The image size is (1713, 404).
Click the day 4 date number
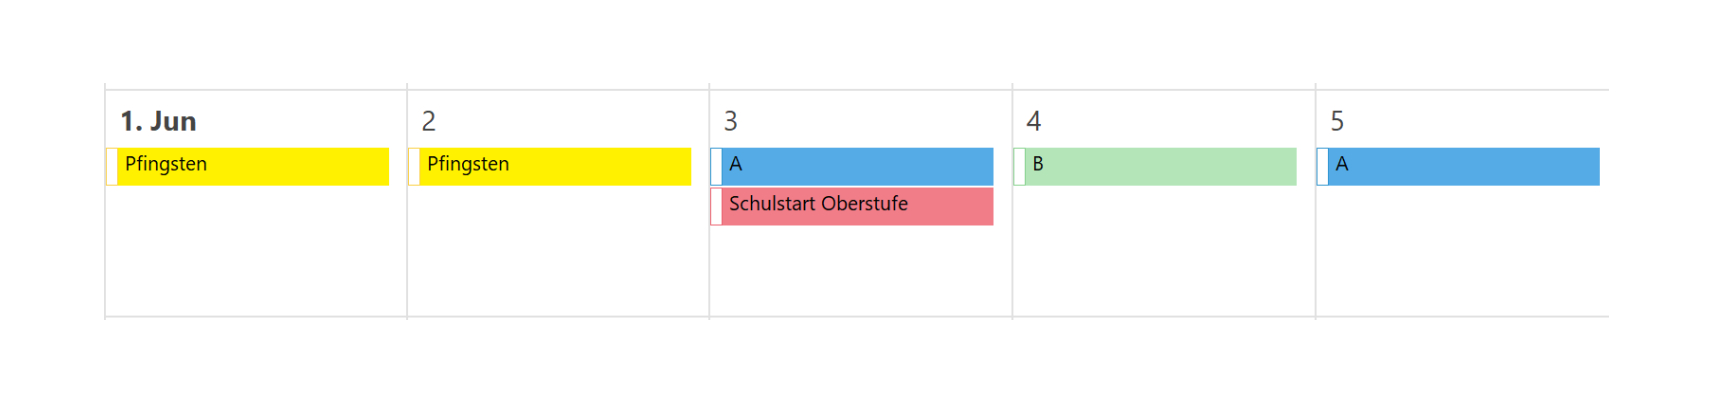(1034, 122)
